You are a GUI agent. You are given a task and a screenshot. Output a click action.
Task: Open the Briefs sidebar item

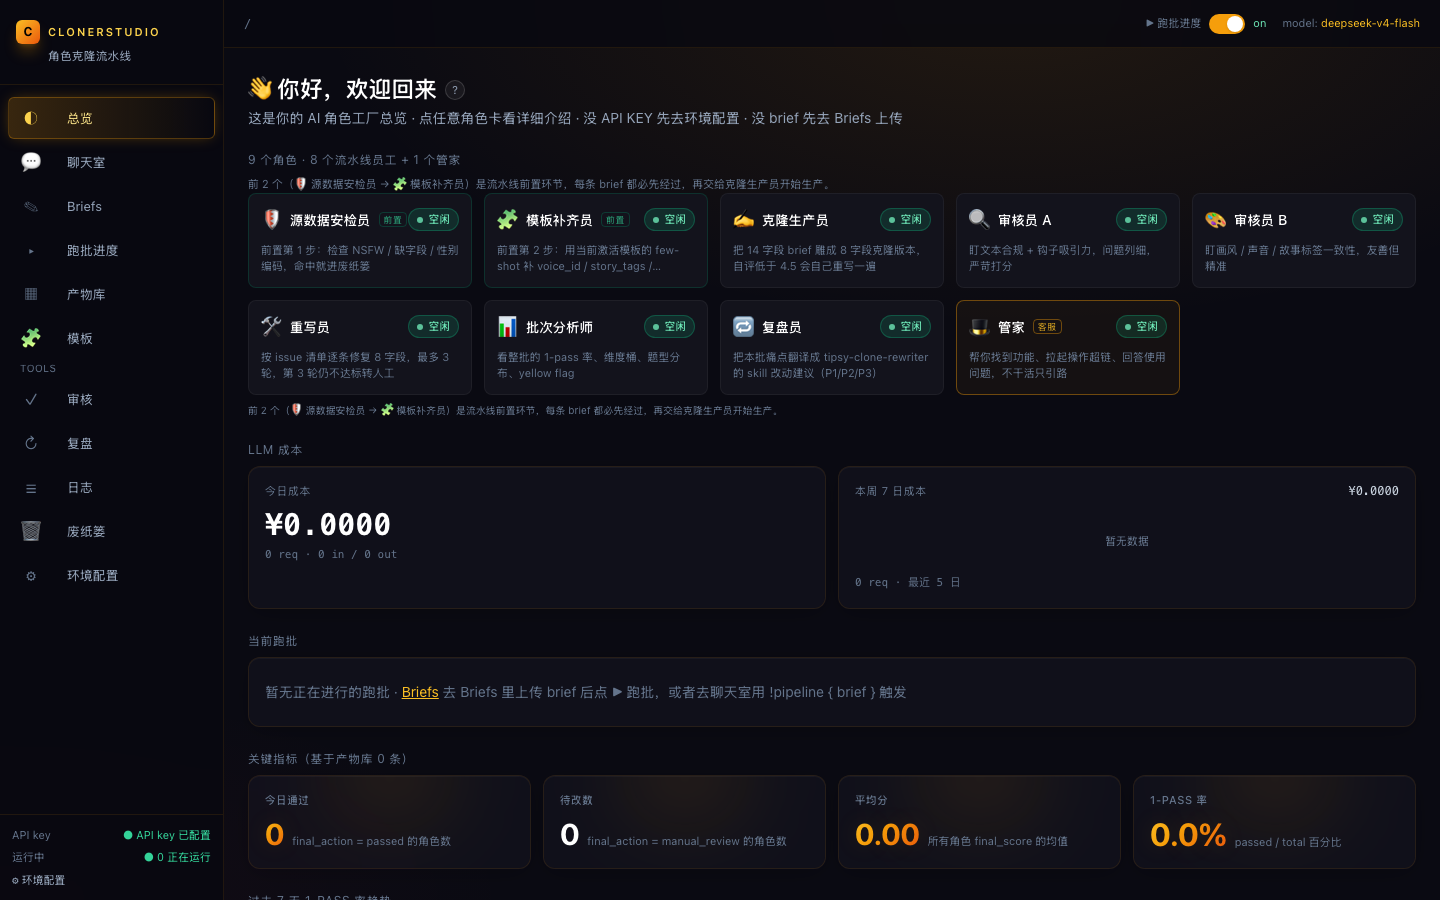(x=111, y=206)
